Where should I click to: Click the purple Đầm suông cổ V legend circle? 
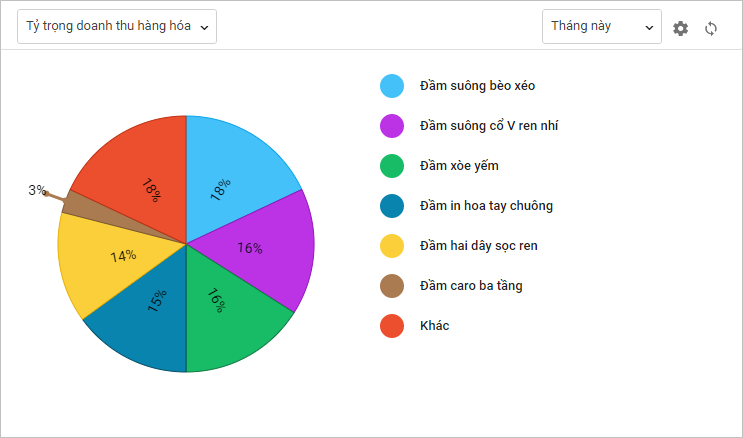point(392,126)
